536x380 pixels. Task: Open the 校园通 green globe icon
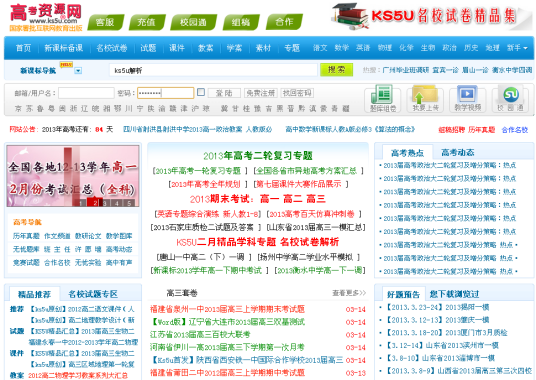511,99
